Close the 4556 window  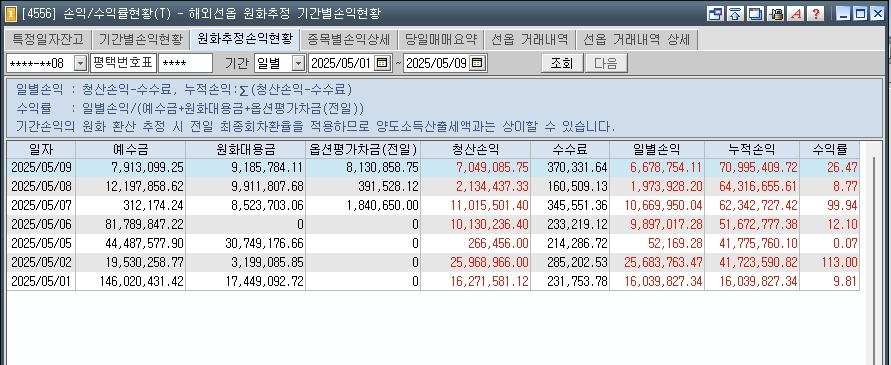click(x=877, y=14)
